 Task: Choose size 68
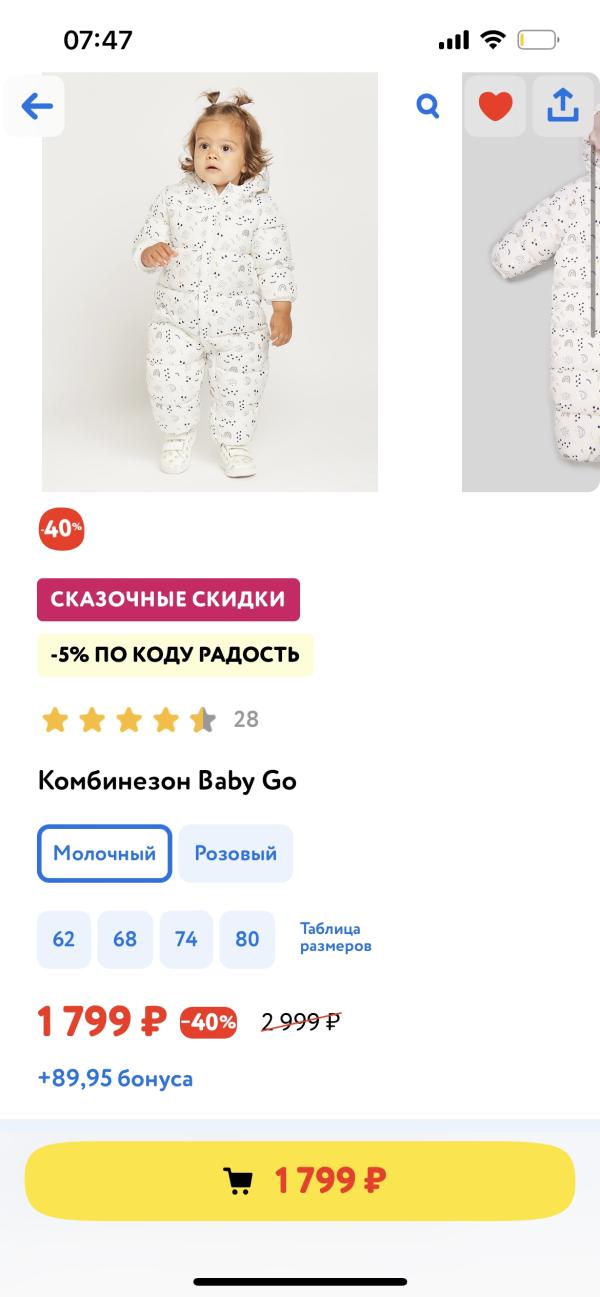(x=125, y=939)
